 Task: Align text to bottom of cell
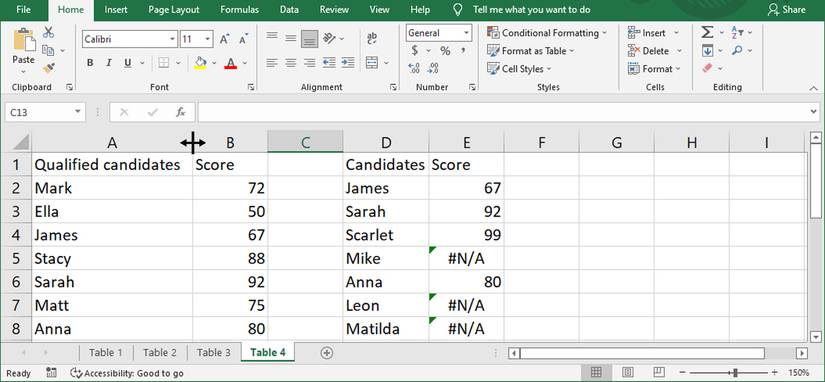pyautogui.click(x=309, y=38)
